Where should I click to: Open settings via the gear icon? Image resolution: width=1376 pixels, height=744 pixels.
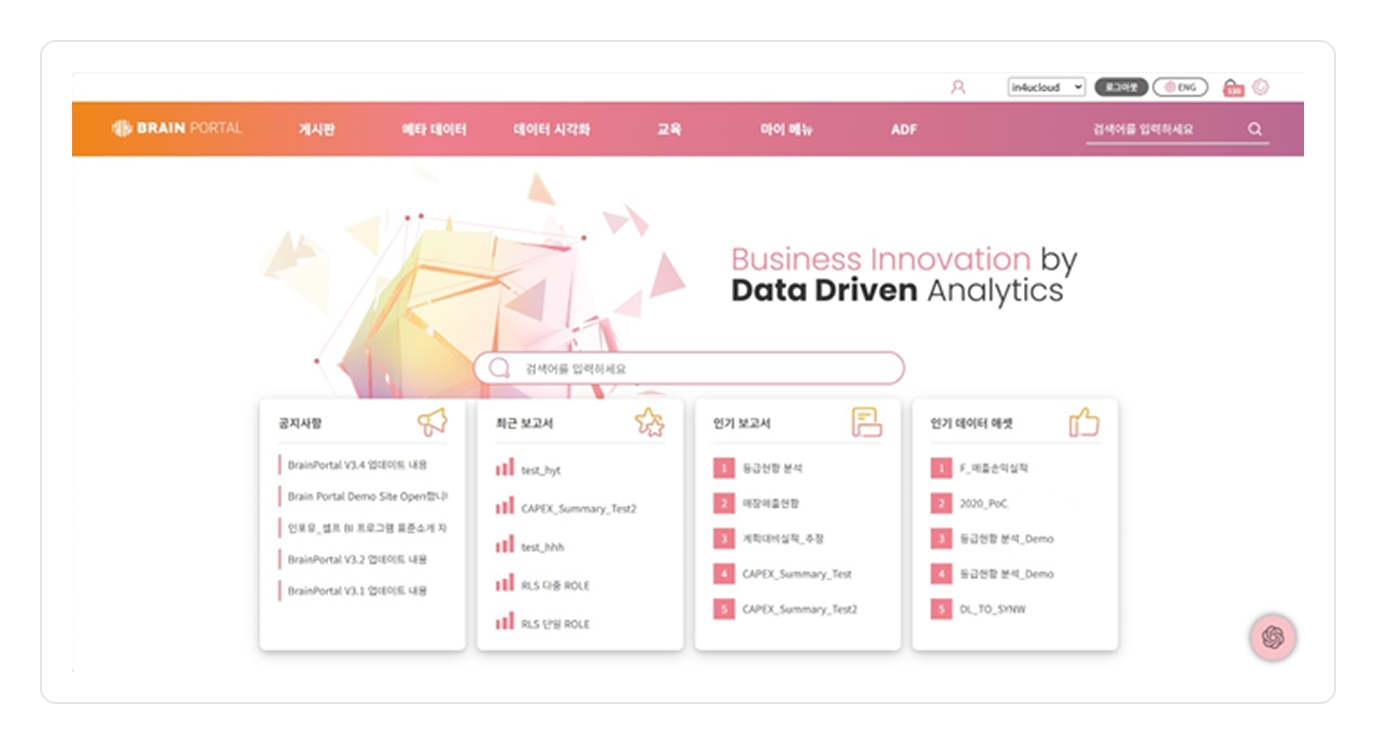point(1260,87)
